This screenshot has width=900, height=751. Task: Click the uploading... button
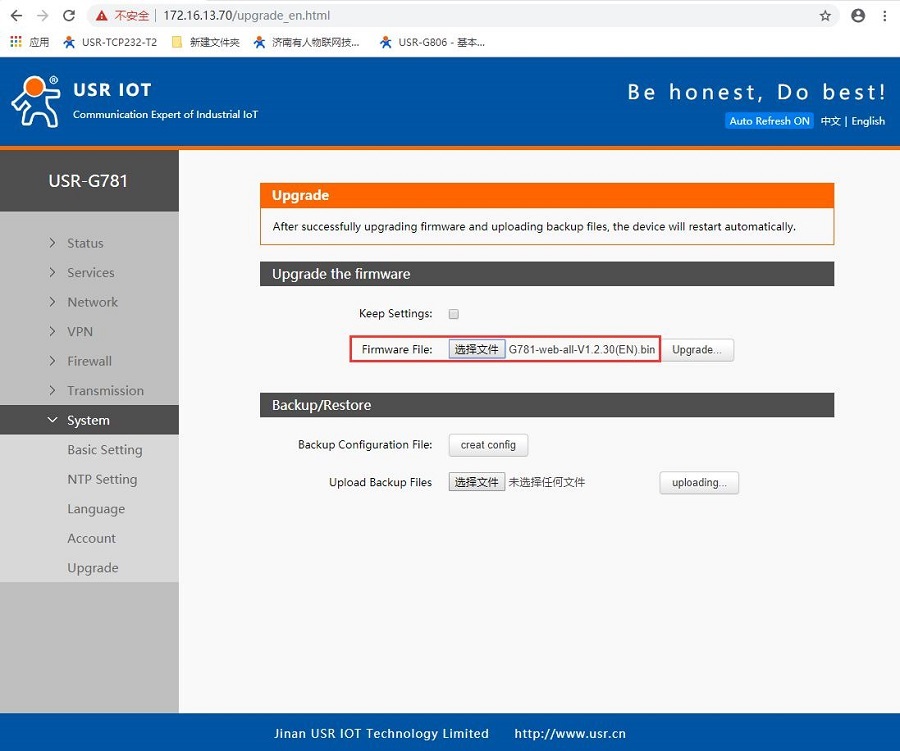699,482
